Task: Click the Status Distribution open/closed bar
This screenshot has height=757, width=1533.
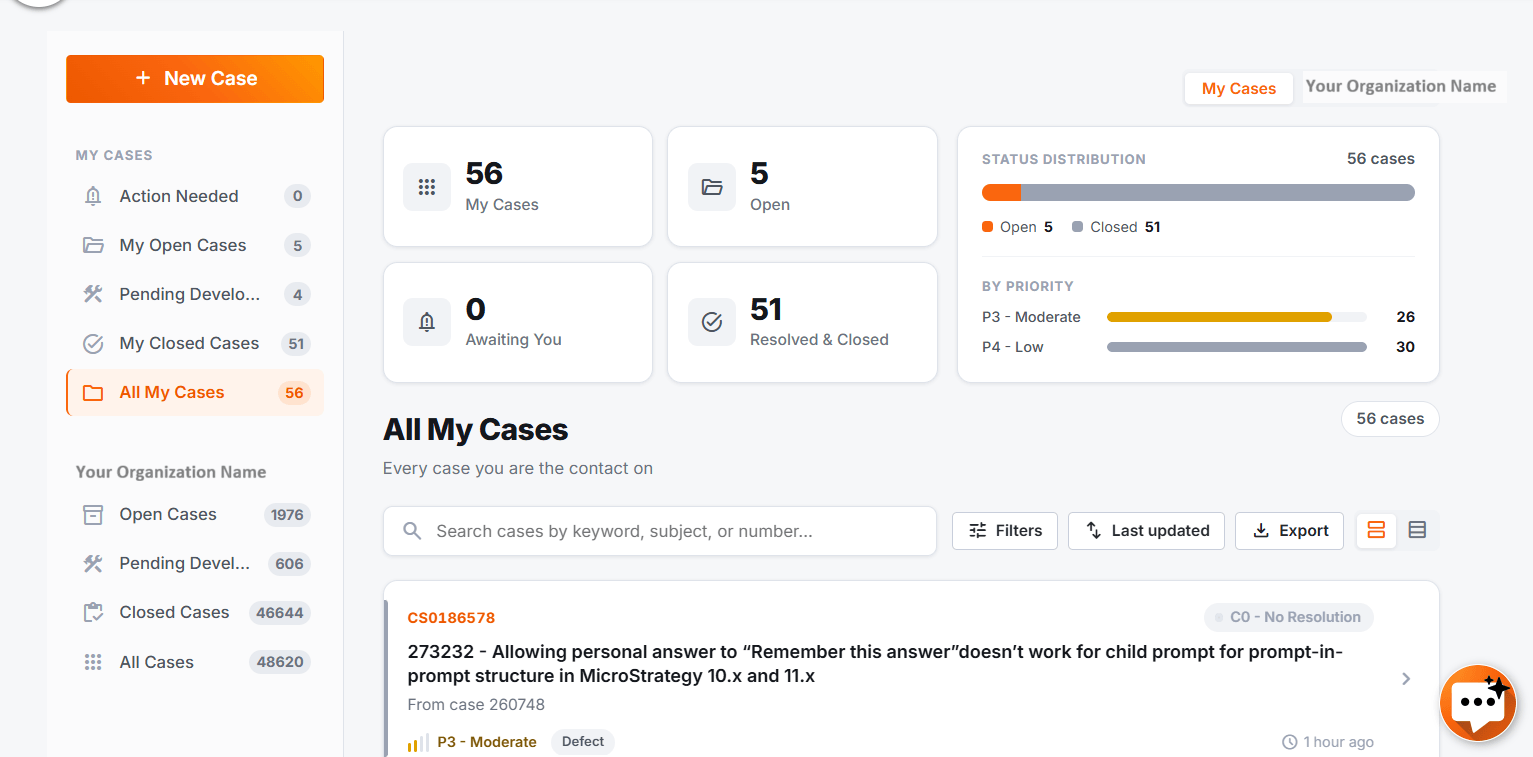Action: click(1198, 193)
